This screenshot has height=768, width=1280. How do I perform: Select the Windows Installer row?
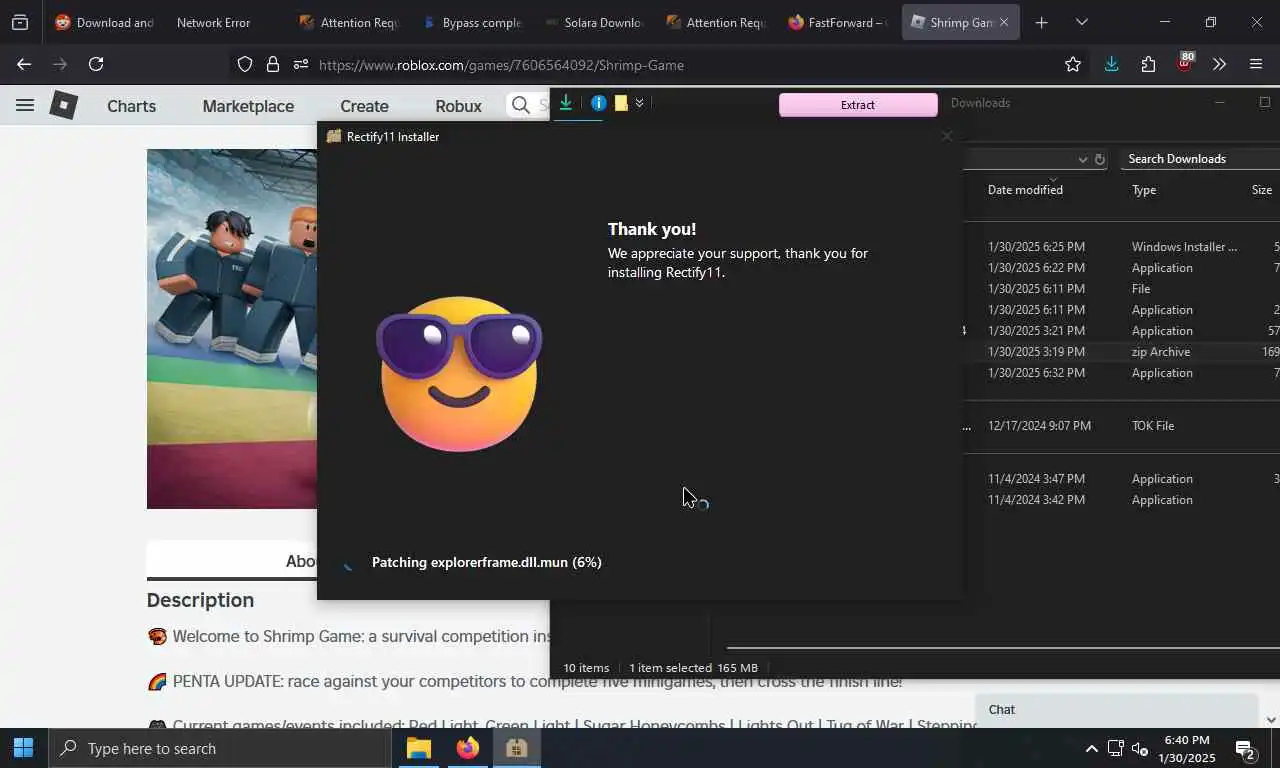(x=1121, y=247)
